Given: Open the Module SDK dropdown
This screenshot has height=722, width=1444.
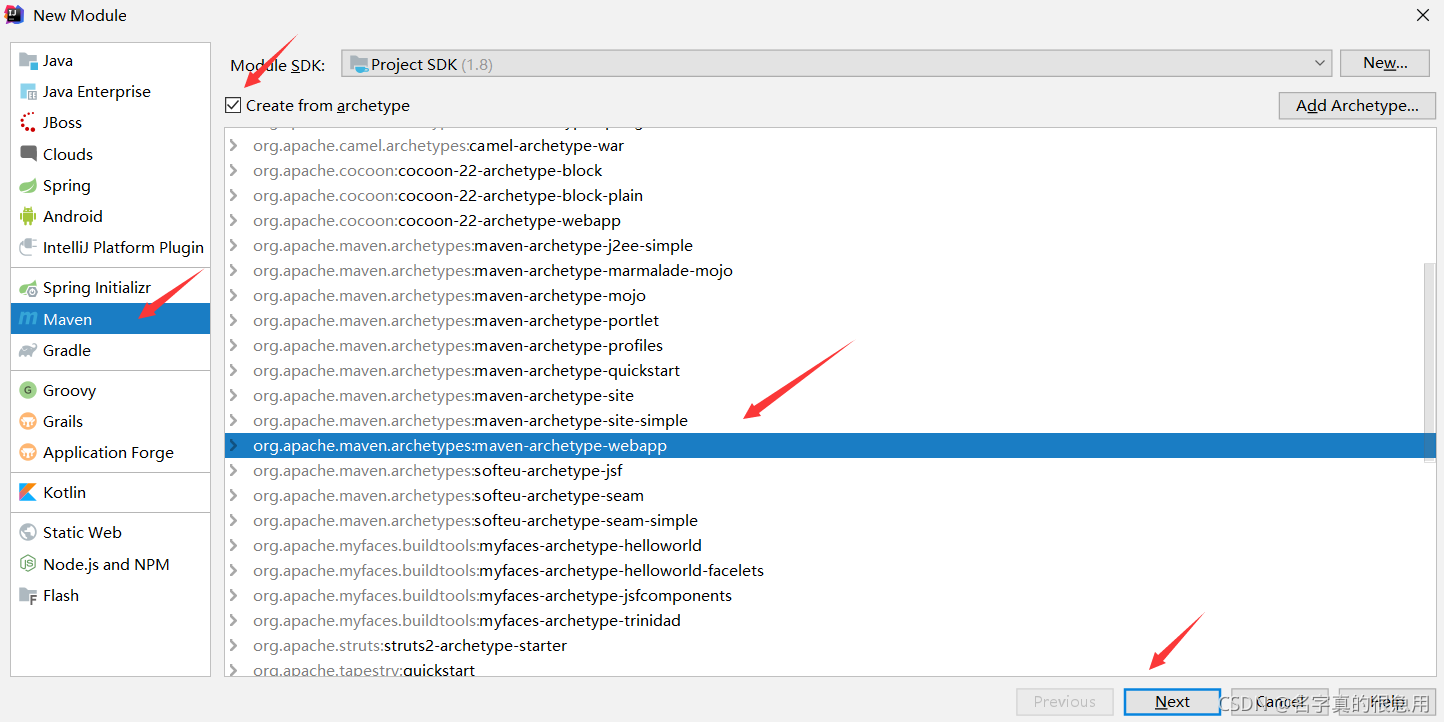Looking at the screenshot, I should pos(836,64).
